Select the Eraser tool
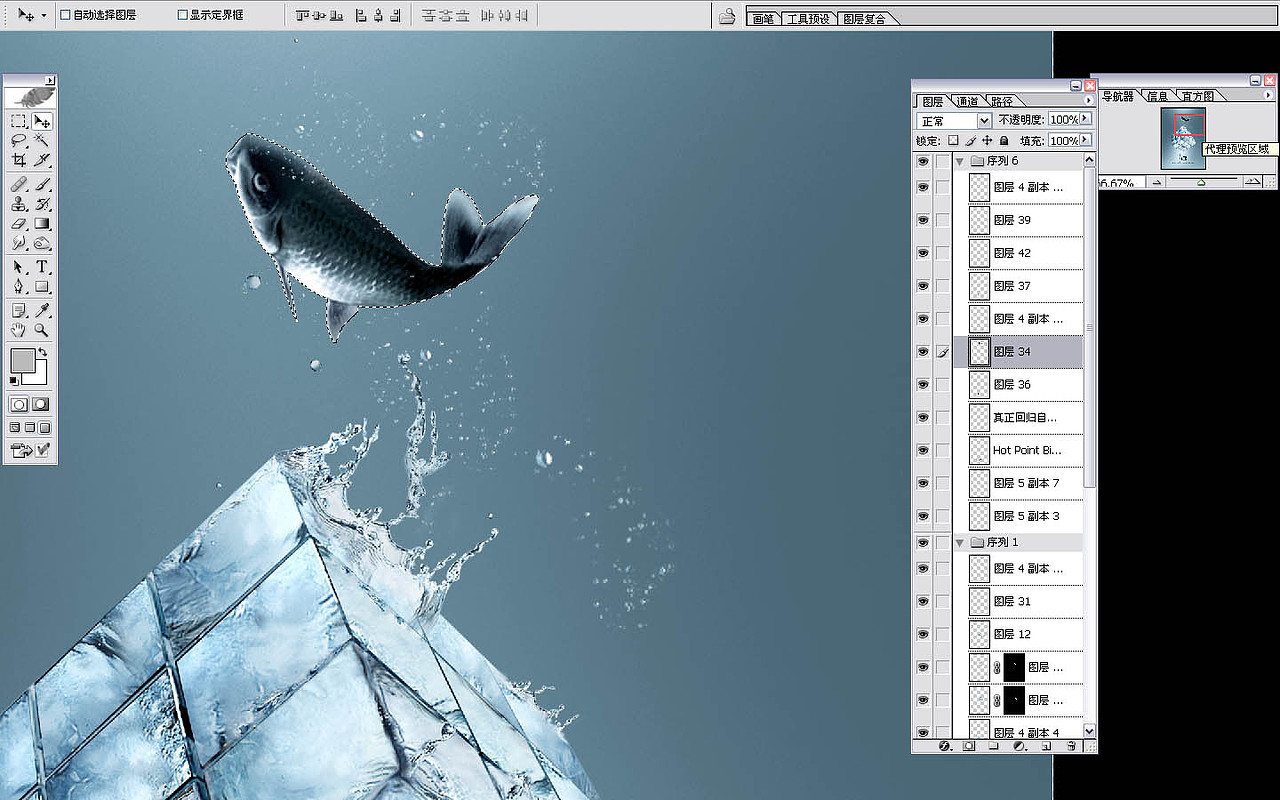This screenshot has width=1280, height=800. point(19,223)
